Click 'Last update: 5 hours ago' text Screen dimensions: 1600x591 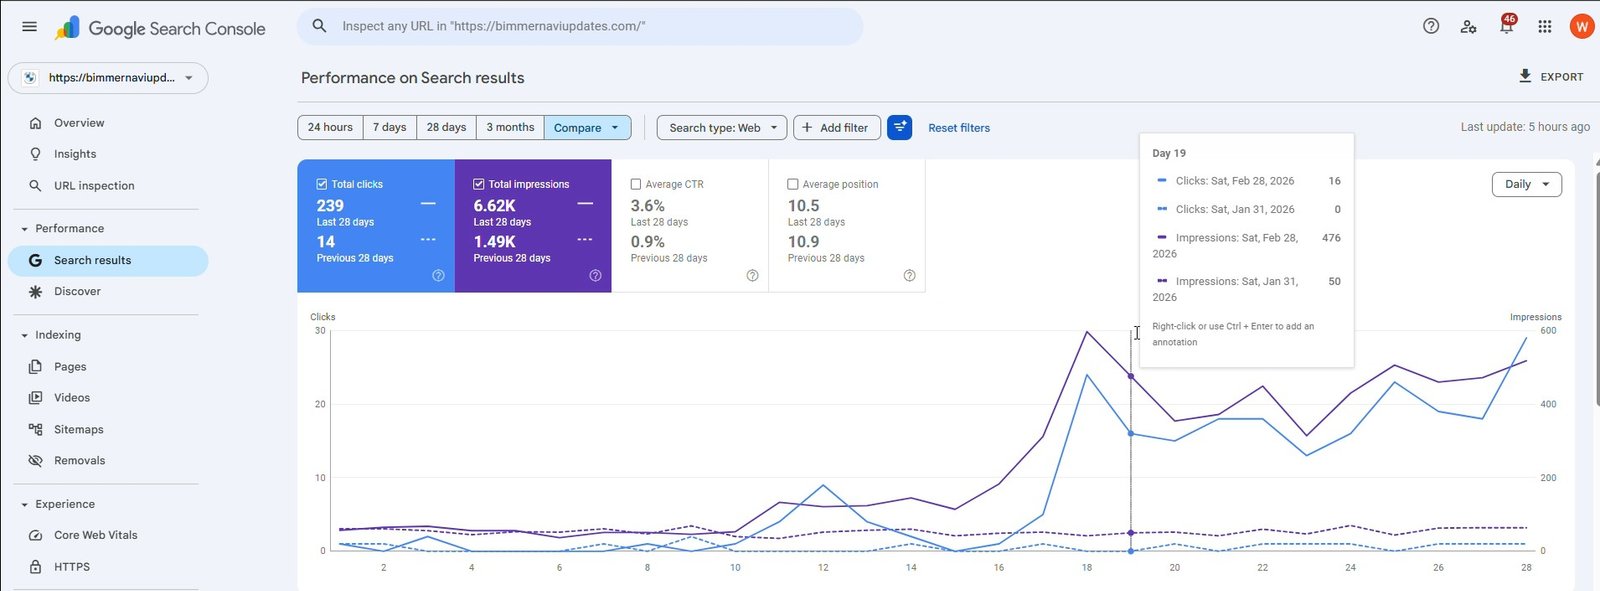[1525, 127]
